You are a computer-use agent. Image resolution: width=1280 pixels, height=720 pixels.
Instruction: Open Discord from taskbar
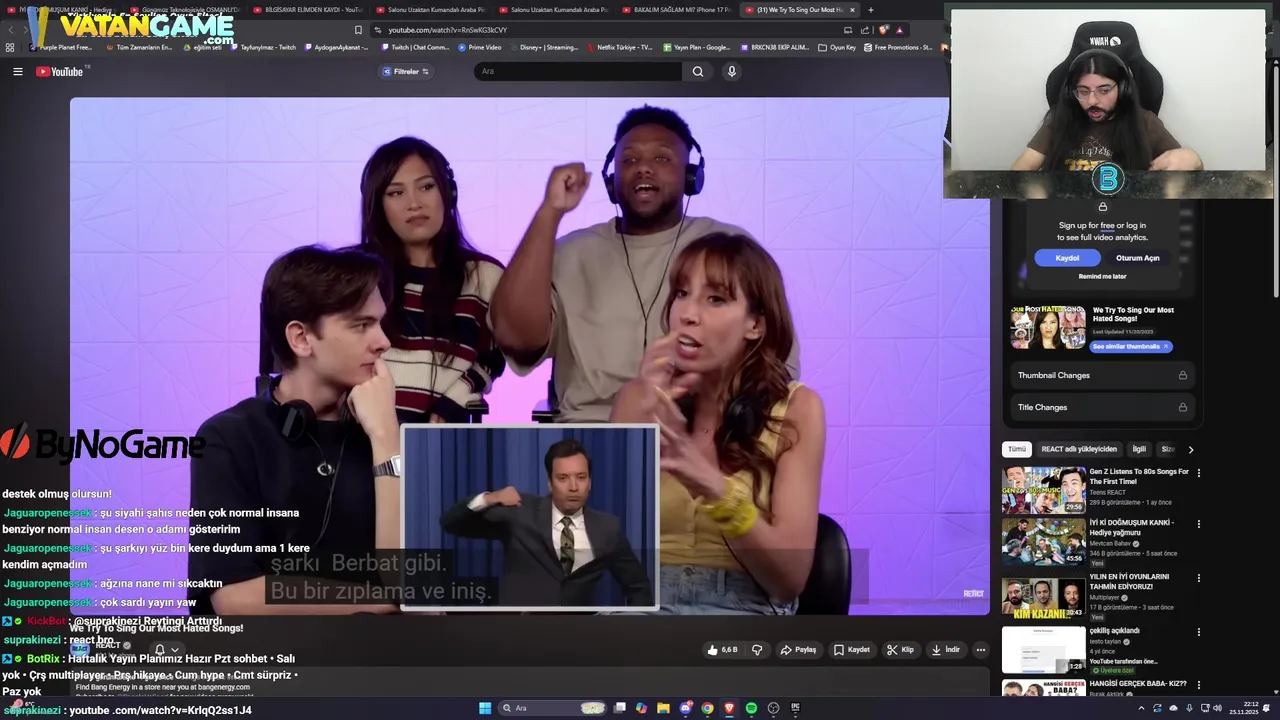tap(685, 708)
